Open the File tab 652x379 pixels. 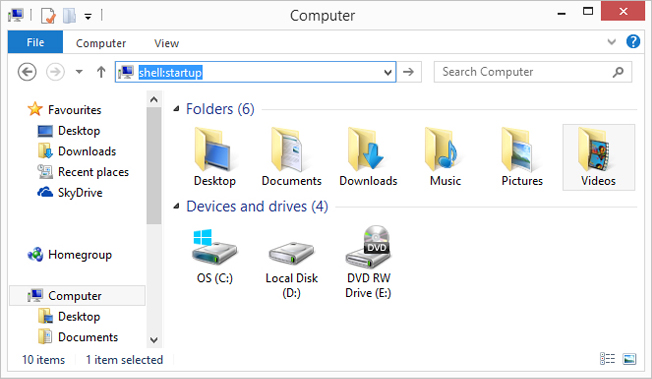click(x=35, y=42)
